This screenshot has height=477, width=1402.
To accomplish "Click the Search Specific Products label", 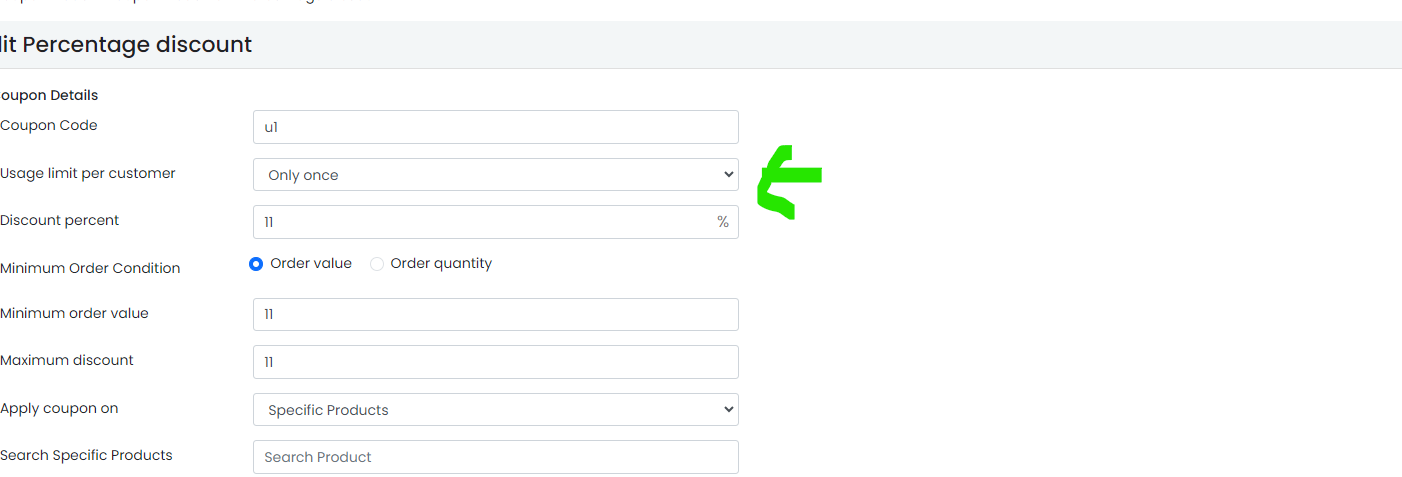I will pos(86,455).
